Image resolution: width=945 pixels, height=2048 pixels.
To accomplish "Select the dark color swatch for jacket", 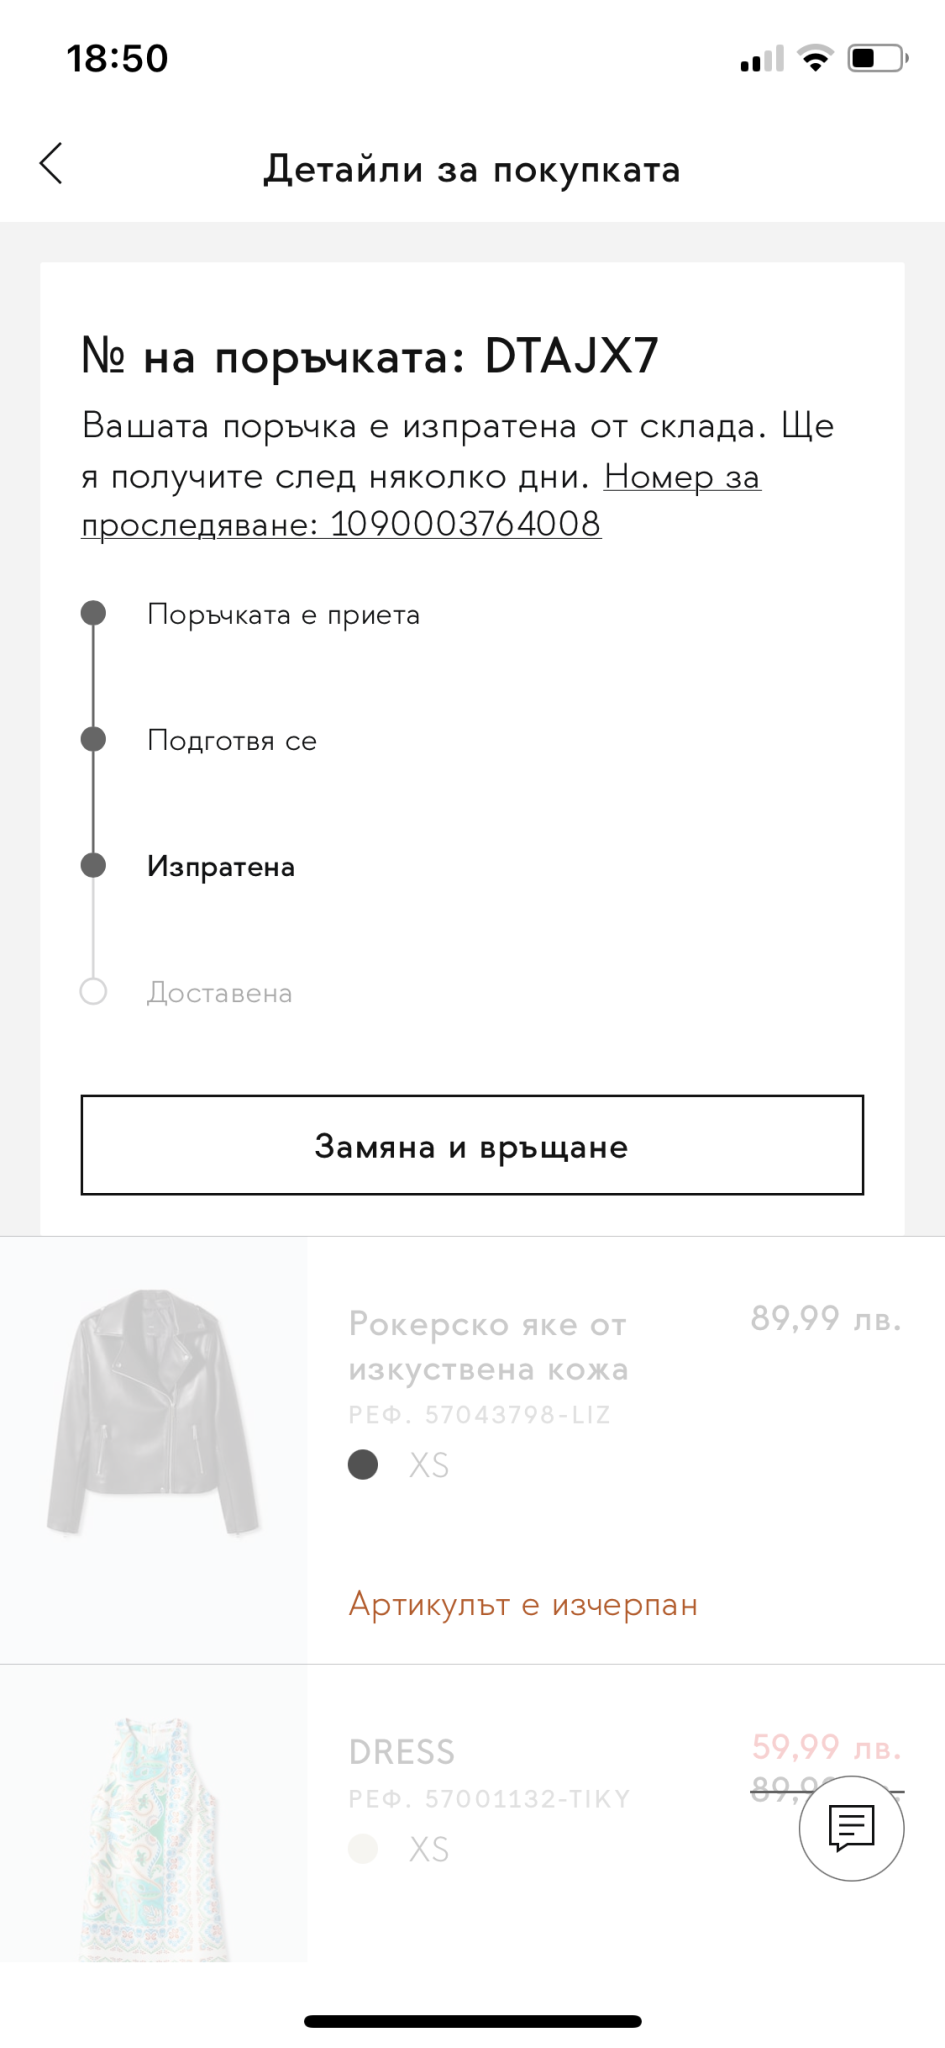I will (363, 1465).
